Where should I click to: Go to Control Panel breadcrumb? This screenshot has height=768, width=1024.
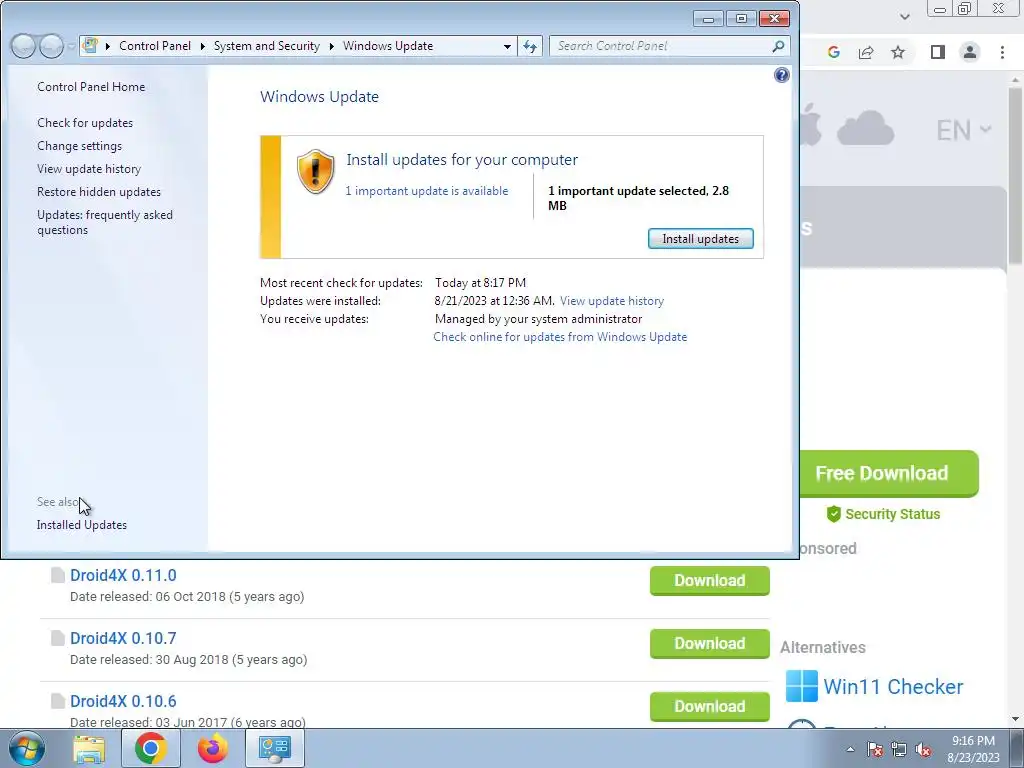pos(155,46)
